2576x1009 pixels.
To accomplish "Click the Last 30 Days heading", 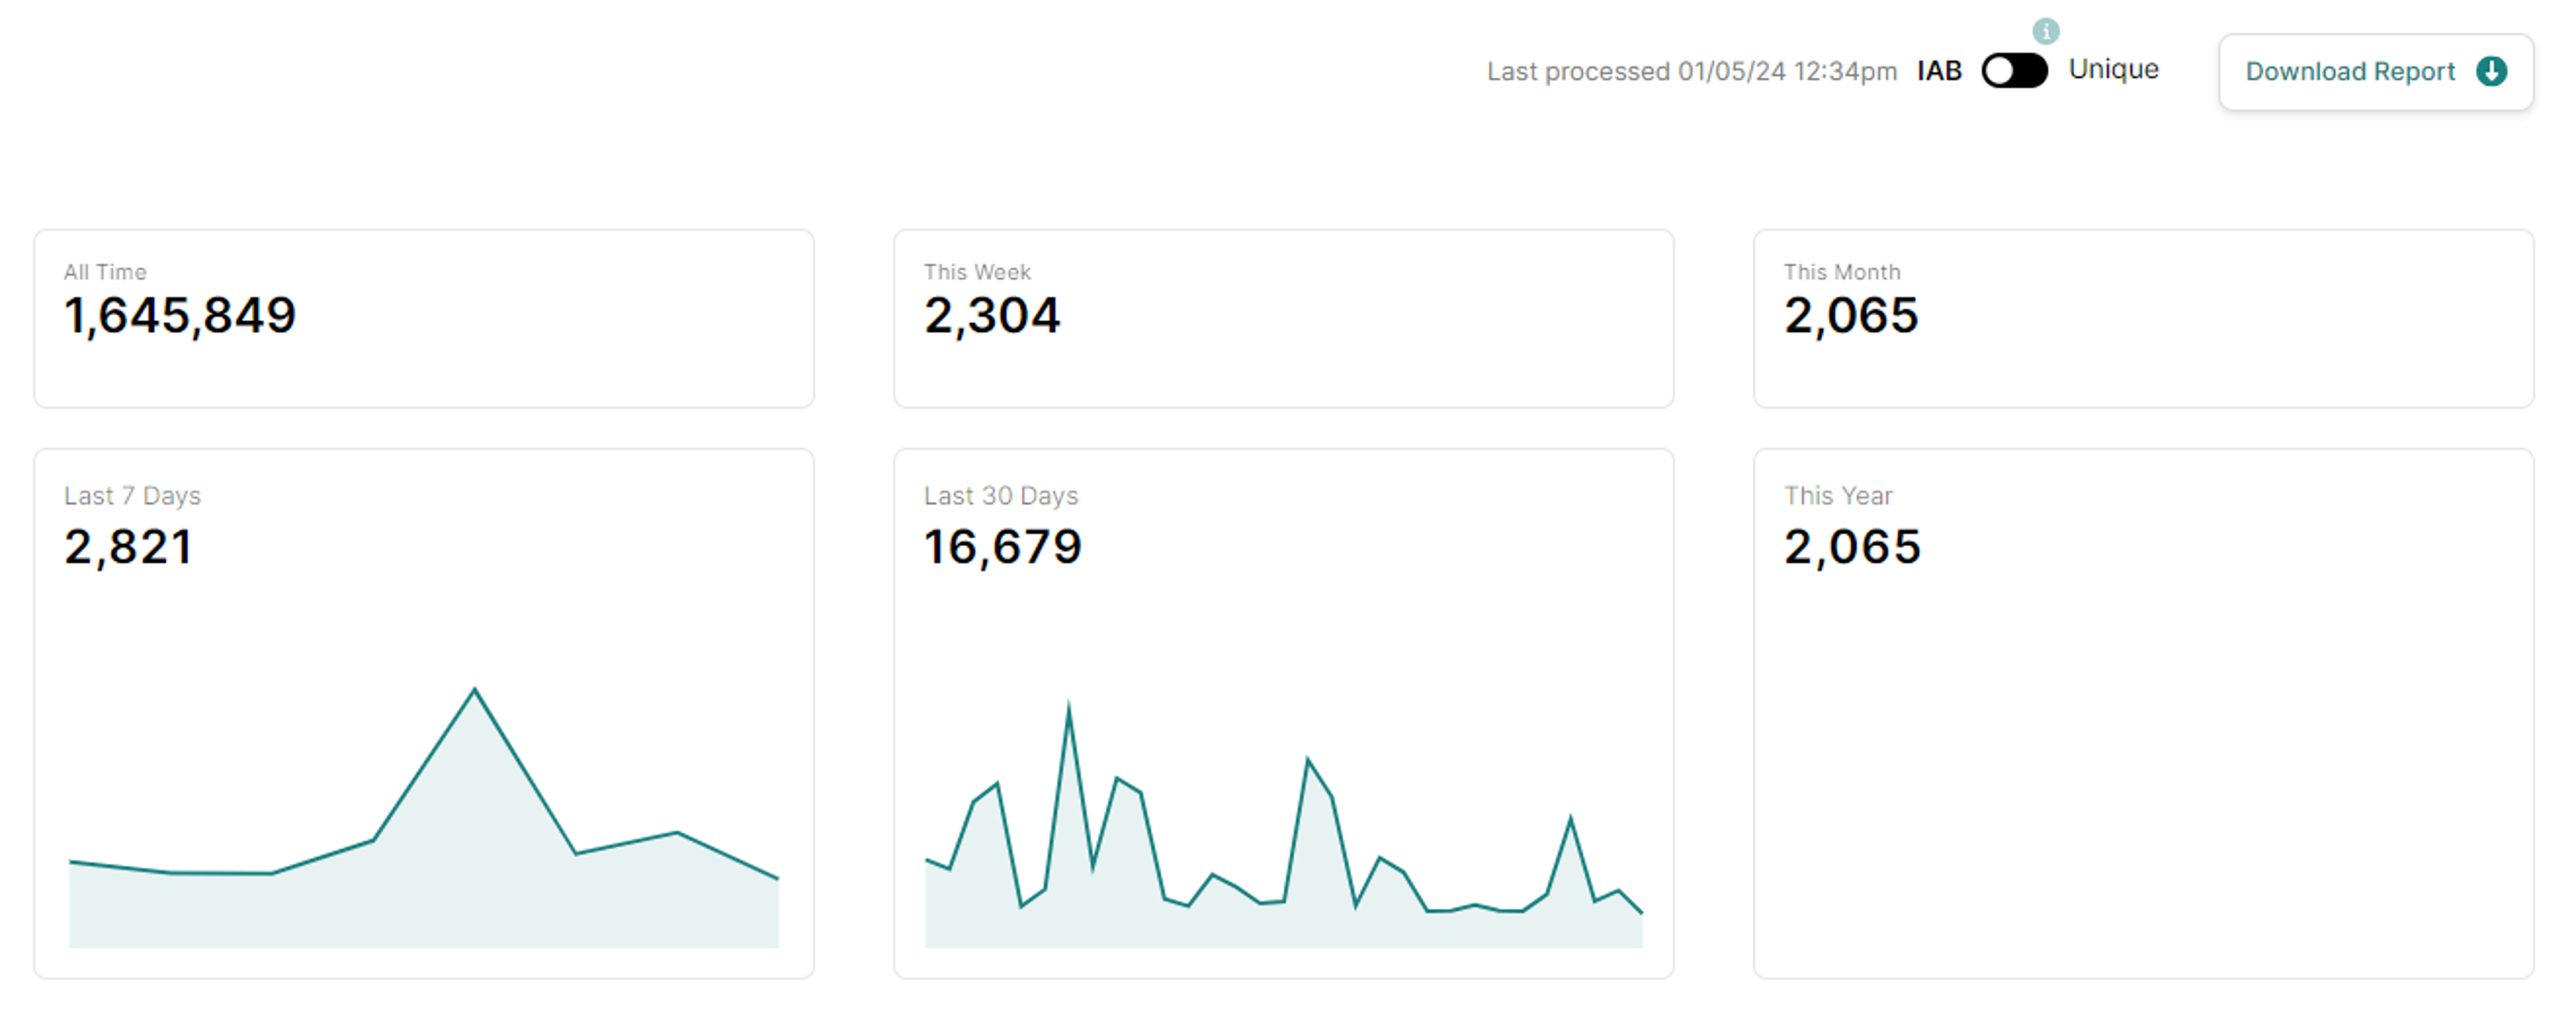I will pyautogui.click(x=1000, y=496).
